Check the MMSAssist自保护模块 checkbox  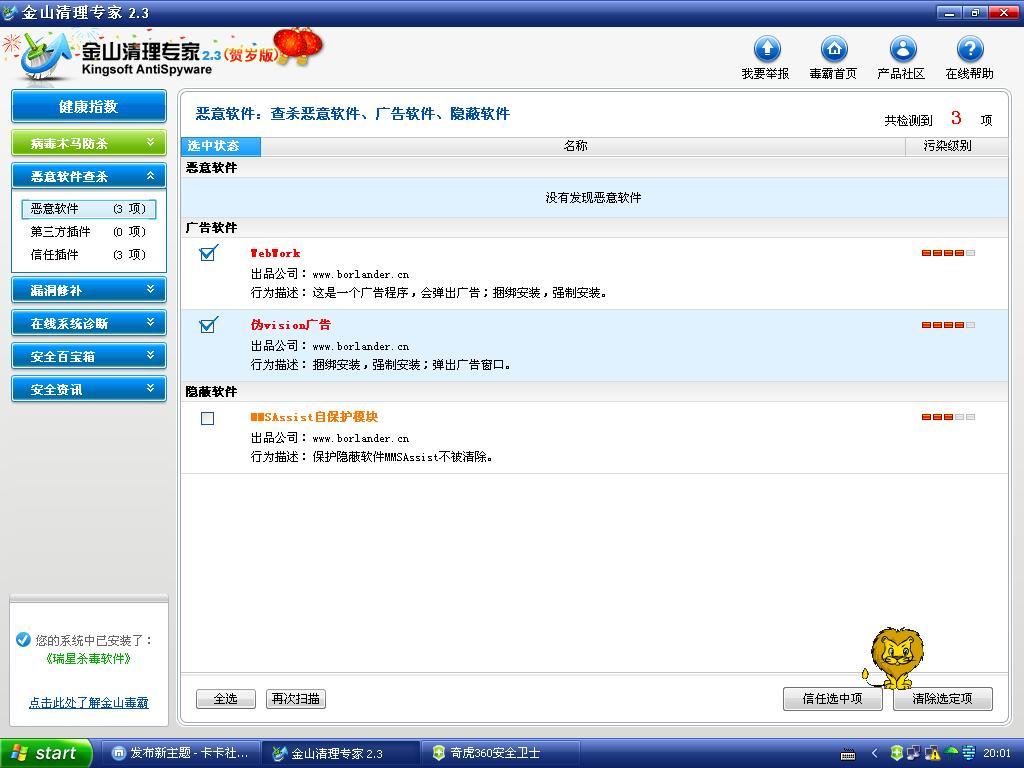point(208,418)
